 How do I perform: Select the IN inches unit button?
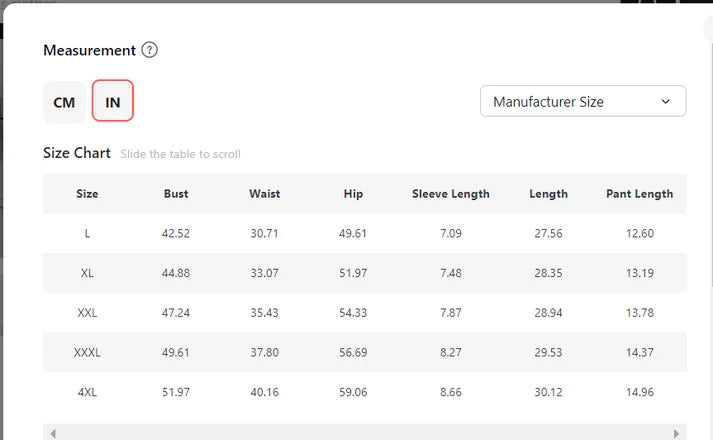113,102
